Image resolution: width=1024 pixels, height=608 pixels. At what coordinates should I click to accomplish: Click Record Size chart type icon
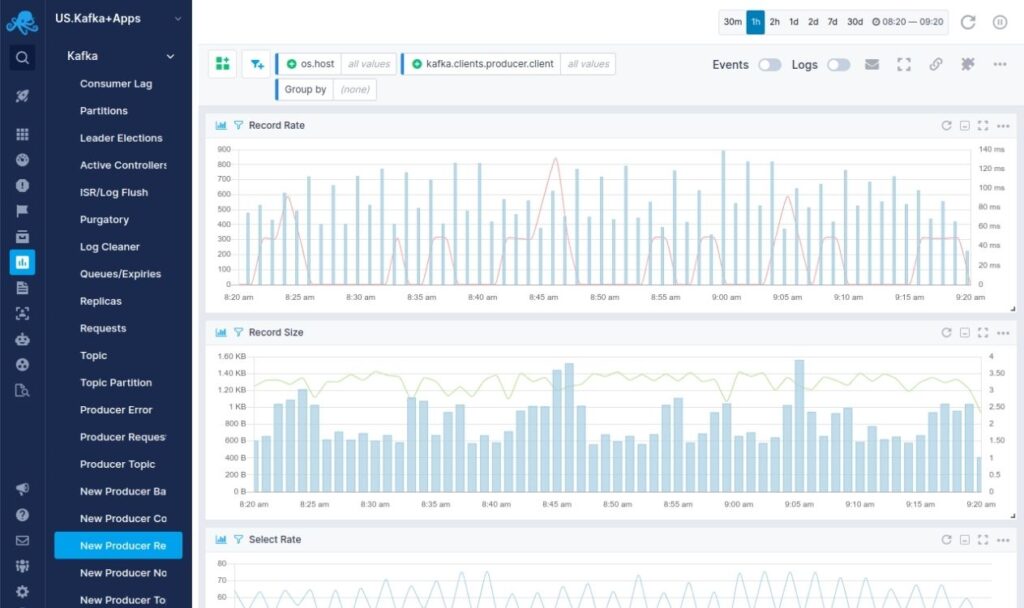click(x=221, y=332)
